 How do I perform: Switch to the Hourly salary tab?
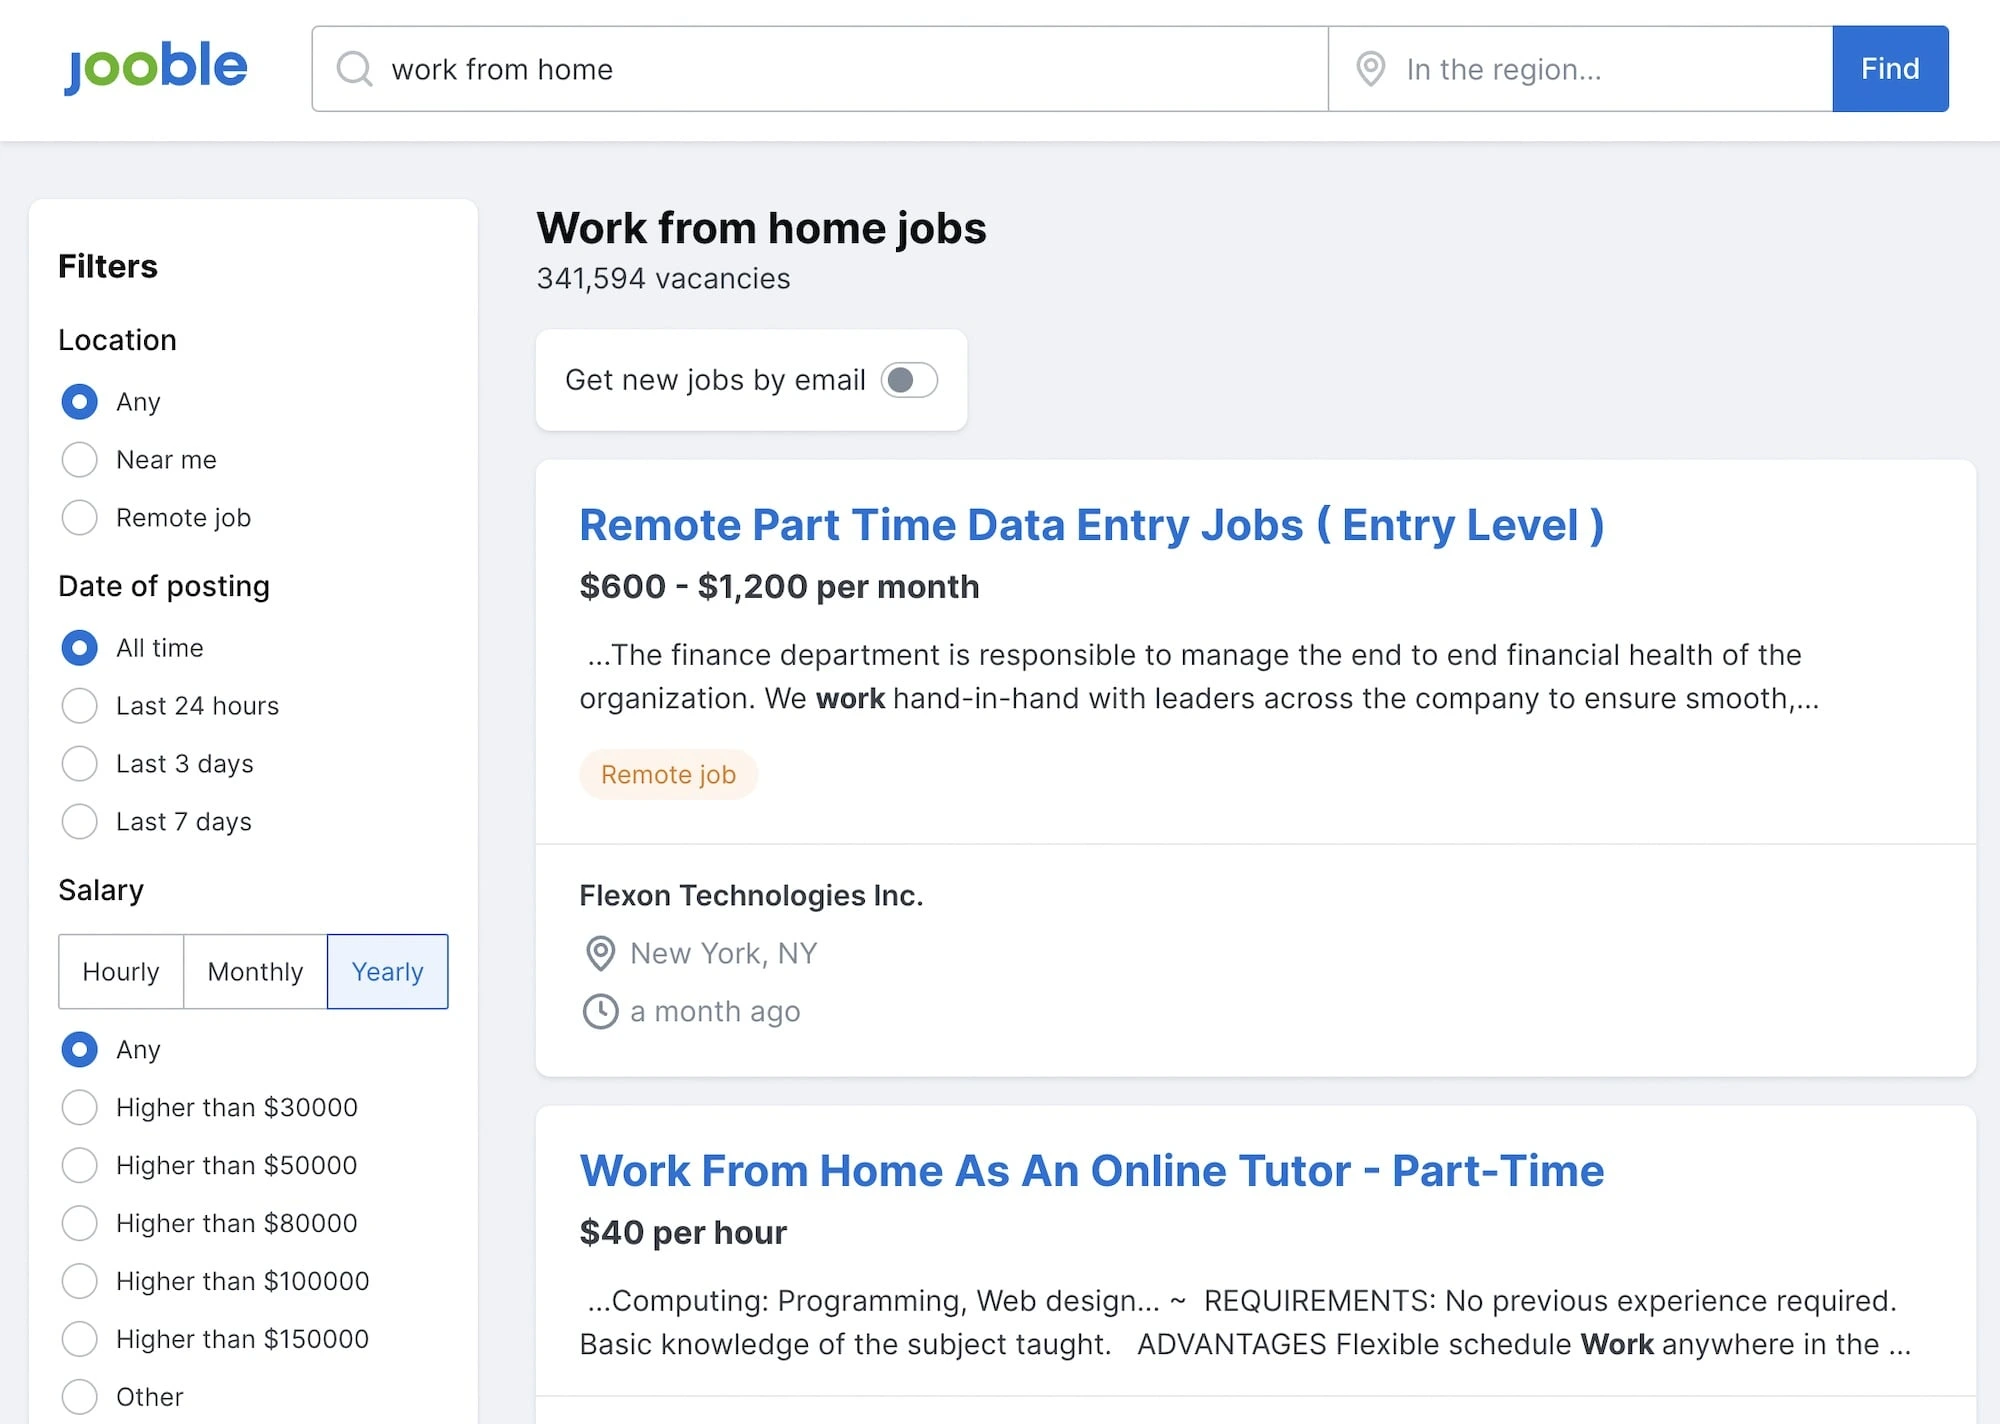(120, 971)
